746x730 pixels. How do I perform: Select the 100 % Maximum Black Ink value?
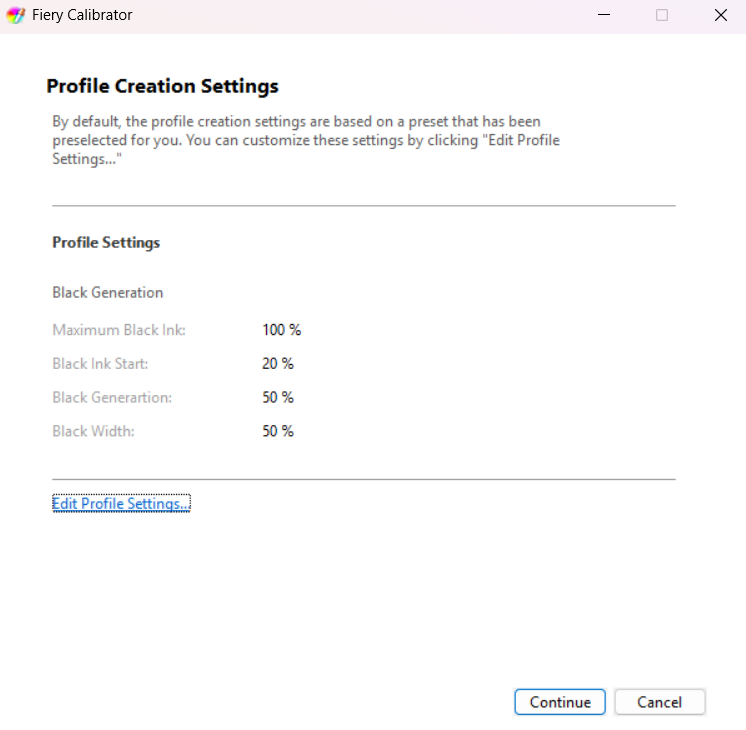click(x=281, y=330)
